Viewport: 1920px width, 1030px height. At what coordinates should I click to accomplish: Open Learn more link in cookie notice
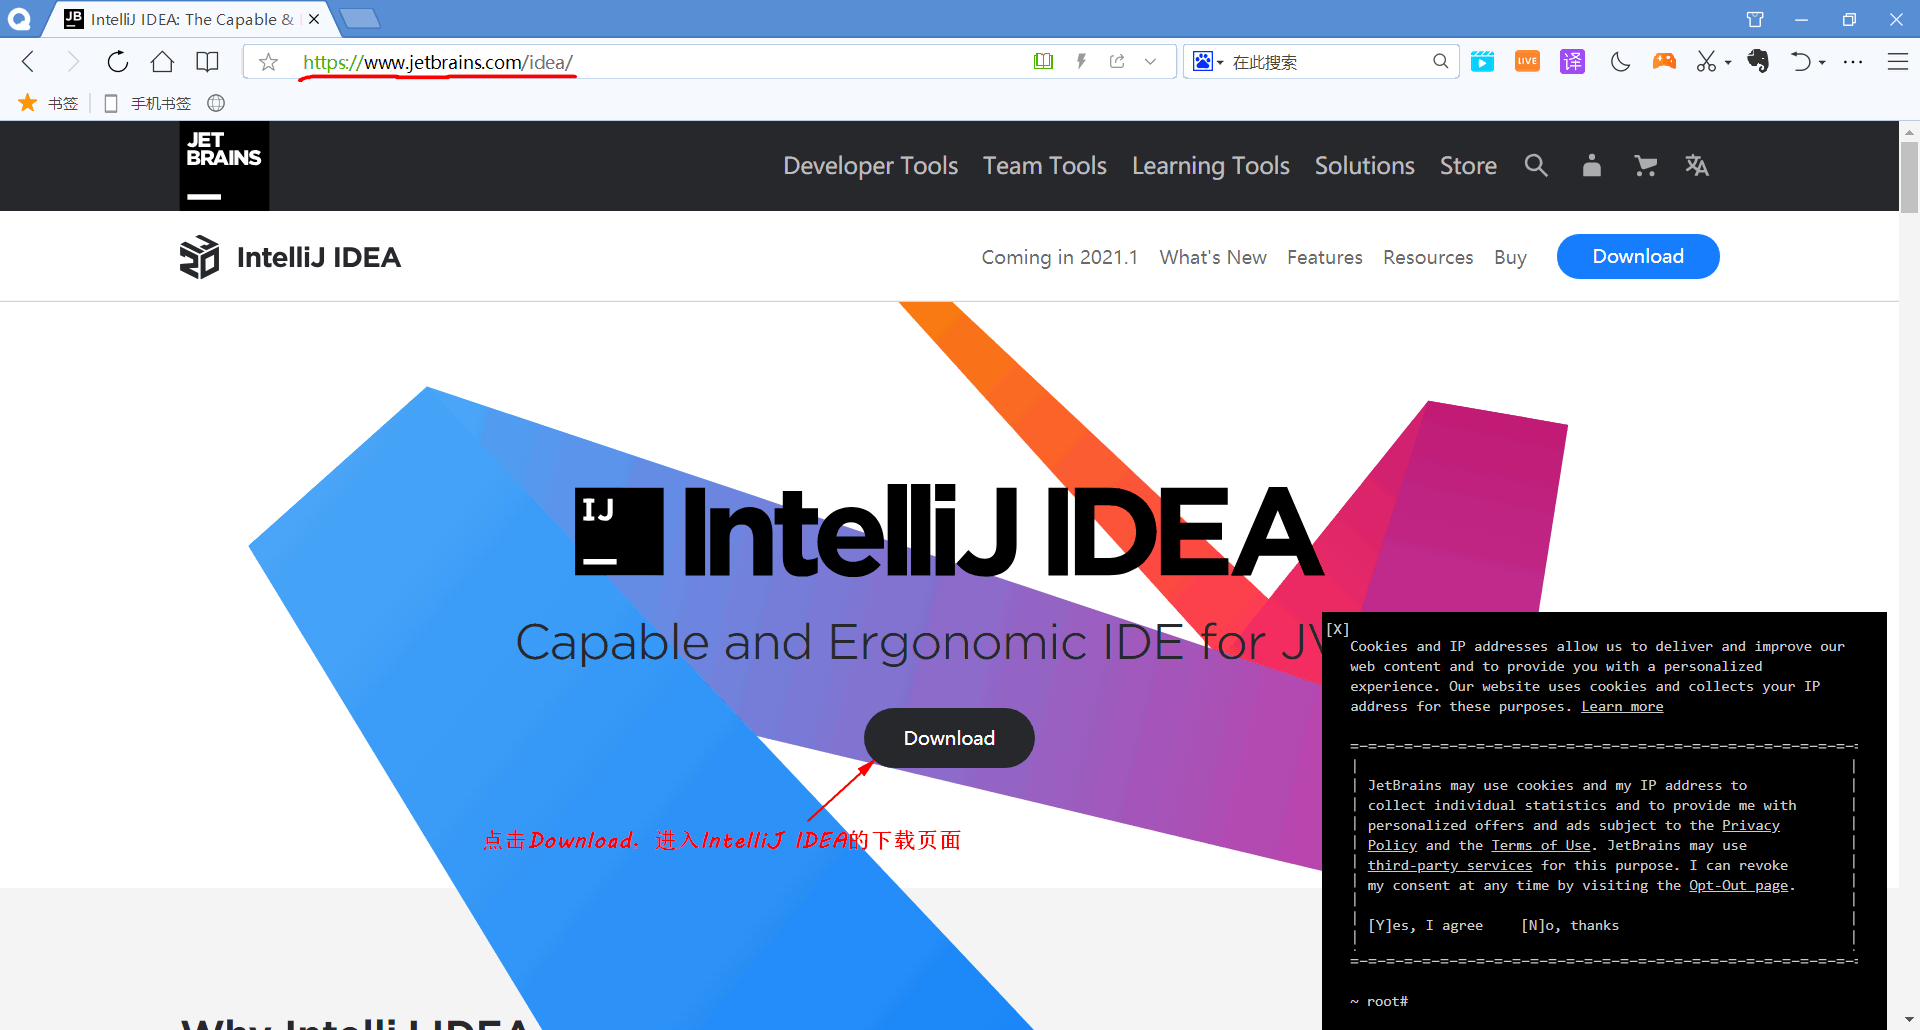pyautogui.click(x=1622, y=707)
